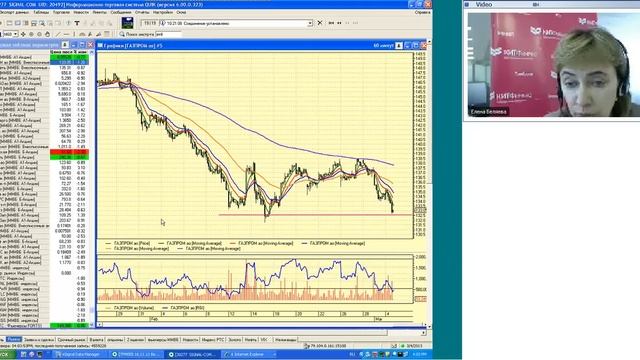Switch to the Новости bottom tab
This screenshot has width=640, height=360.
pos(190,340)
